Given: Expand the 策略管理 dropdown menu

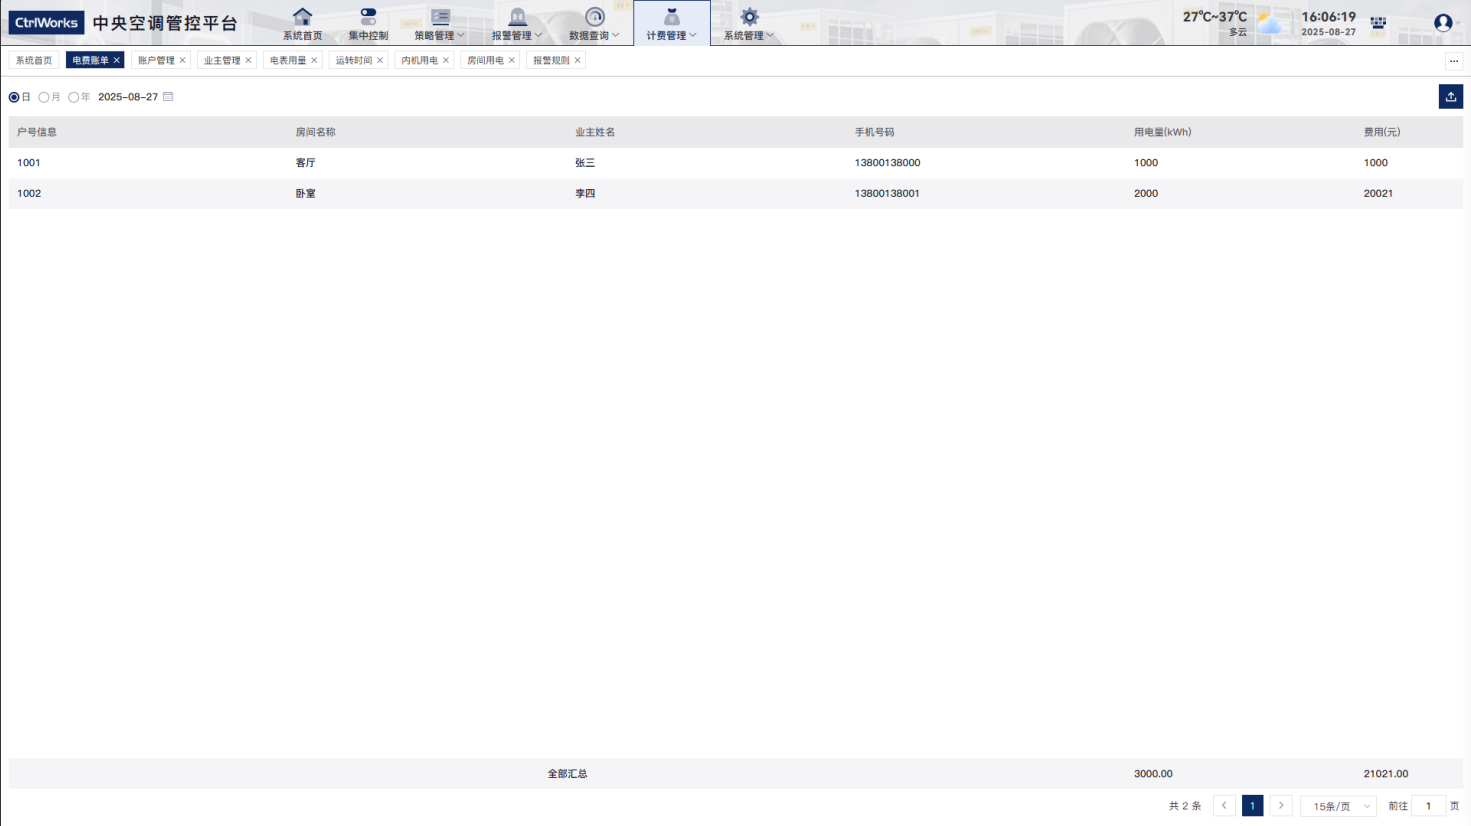Looking at the screenshot, I should click(440, 24).
